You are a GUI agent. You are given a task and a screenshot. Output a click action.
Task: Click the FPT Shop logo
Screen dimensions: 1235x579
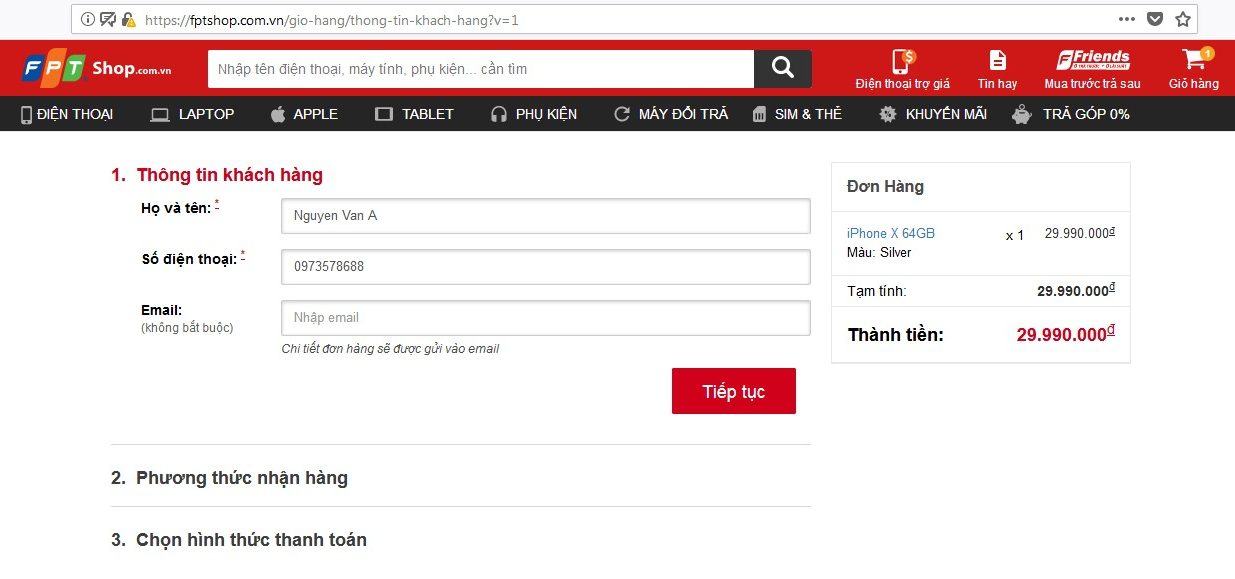(97, 68)
